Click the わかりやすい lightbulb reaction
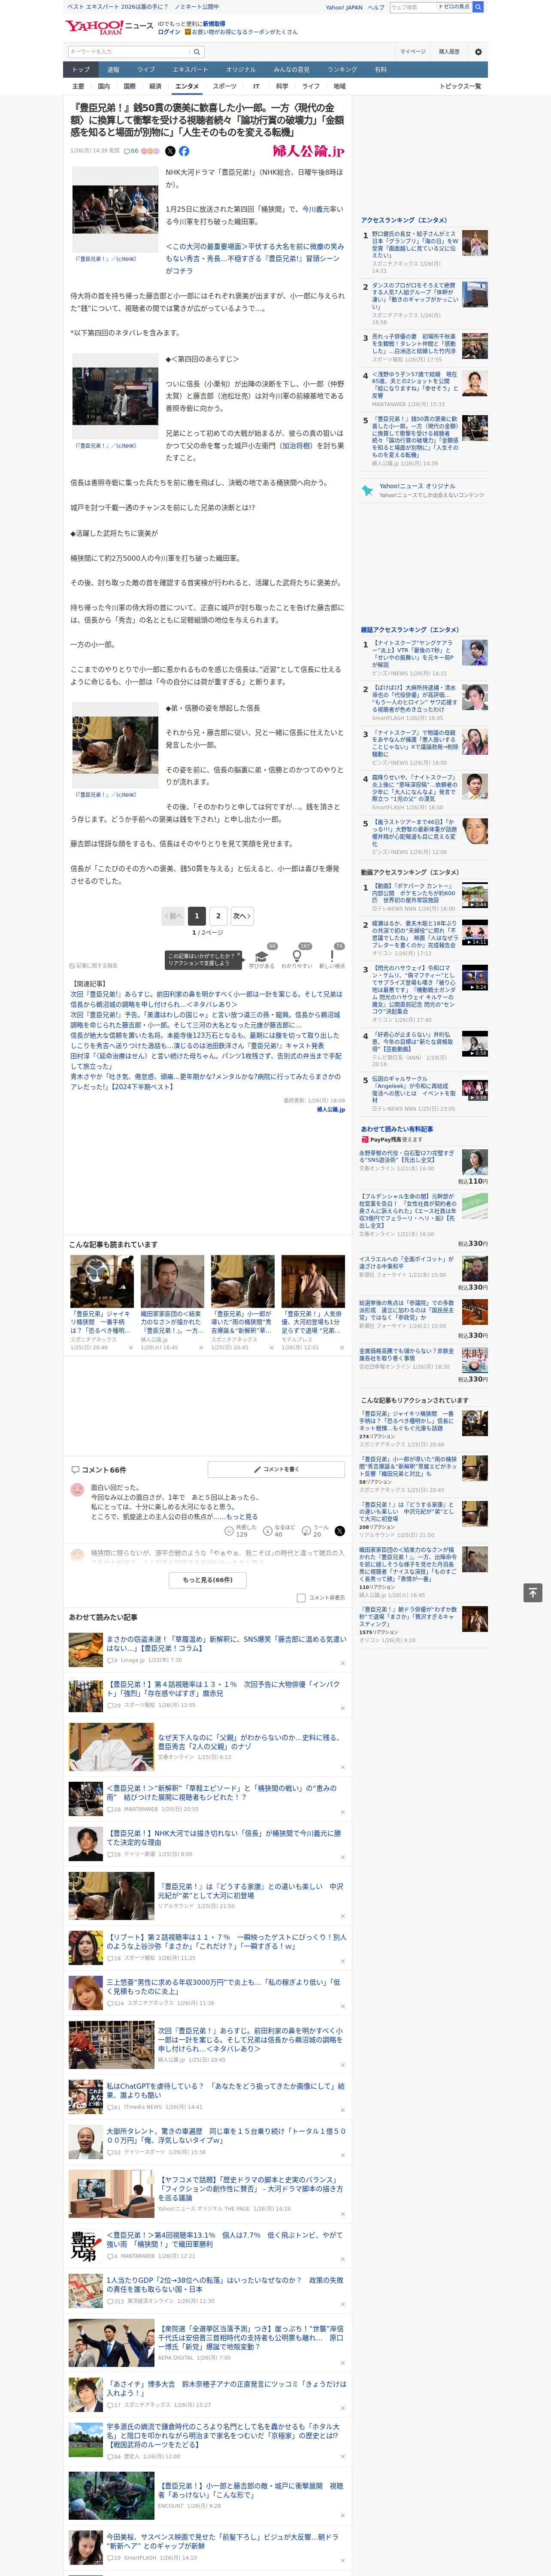The width and height of the screenshot is (551, 2576). pos(297,956)
